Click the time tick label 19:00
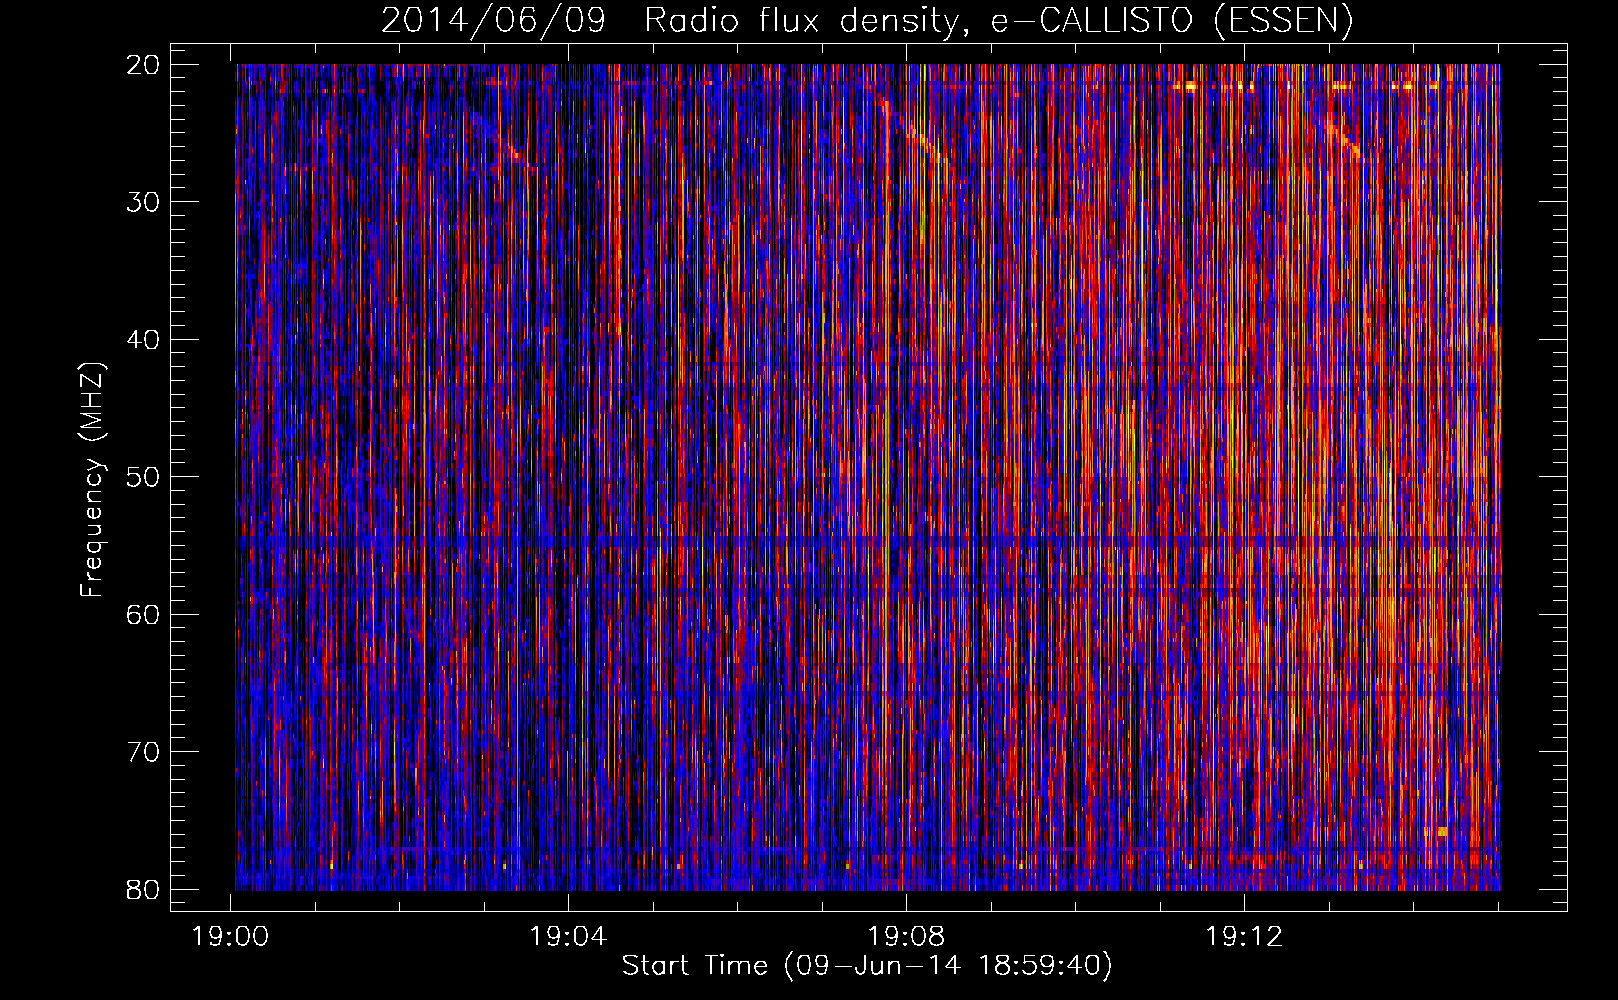This screenshot has height=1000, width=1618. click(x=231, y=937)
